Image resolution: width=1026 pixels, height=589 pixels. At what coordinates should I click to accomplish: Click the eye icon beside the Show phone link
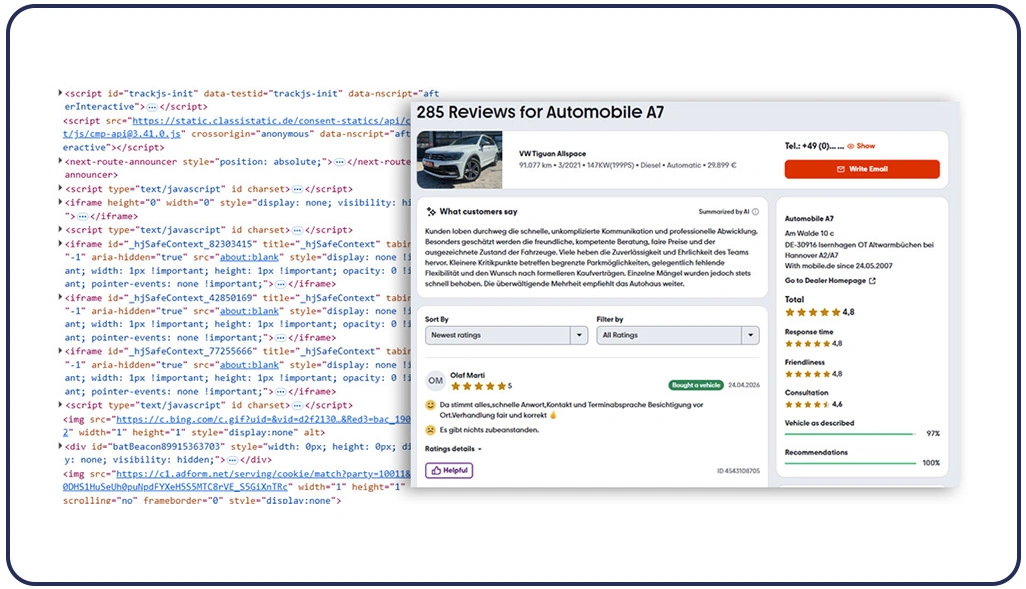tap(851, 146)
